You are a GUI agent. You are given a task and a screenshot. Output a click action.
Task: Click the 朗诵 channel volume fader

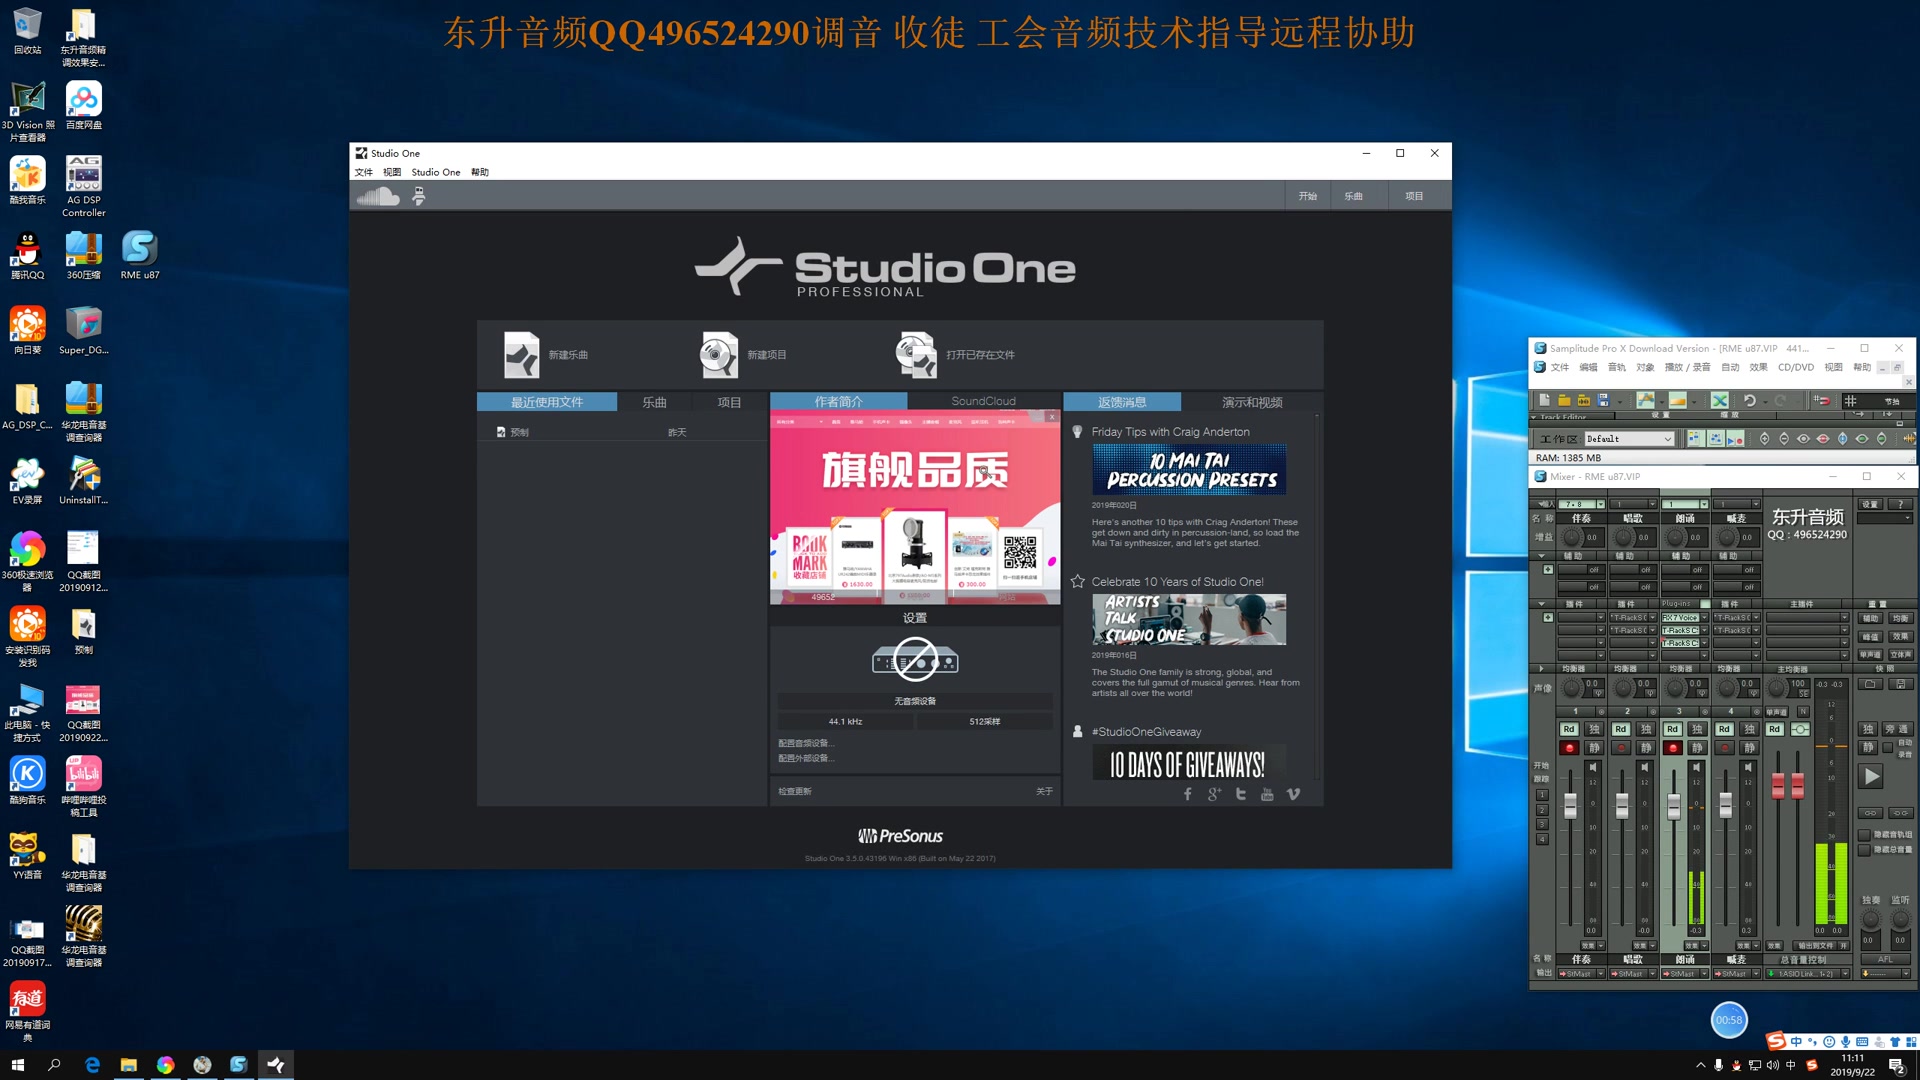click(x=1674, y=807)
